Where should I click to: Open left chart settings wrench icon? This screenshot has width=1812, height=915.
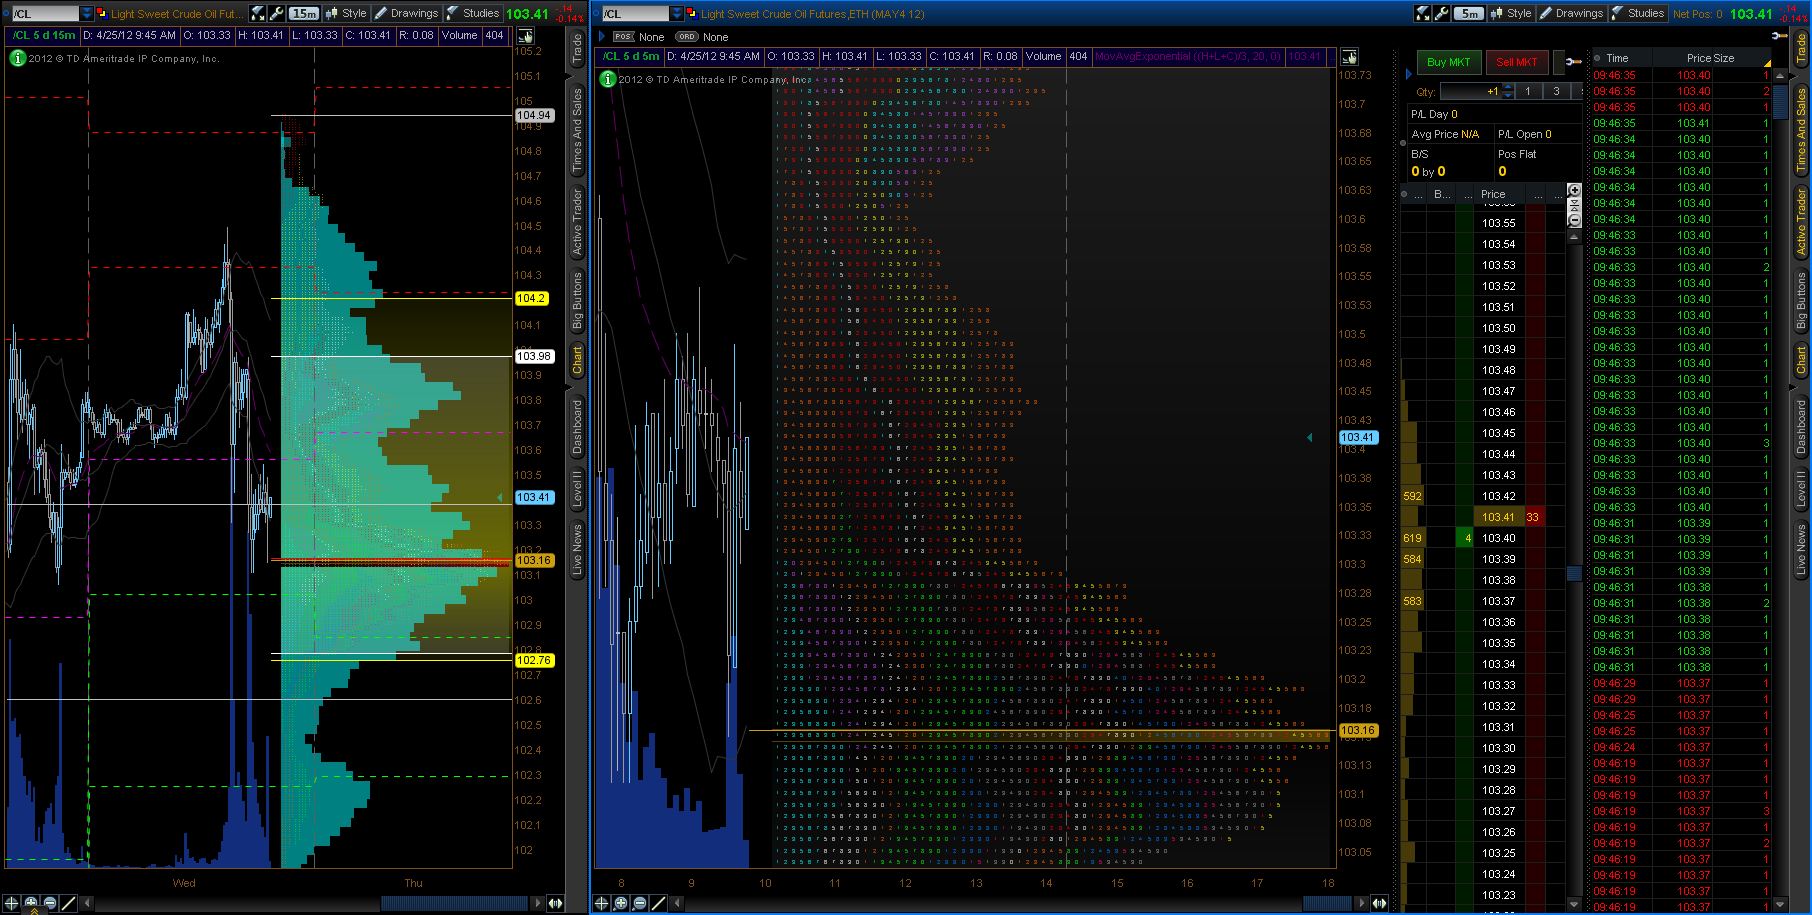tap(276, 13)
